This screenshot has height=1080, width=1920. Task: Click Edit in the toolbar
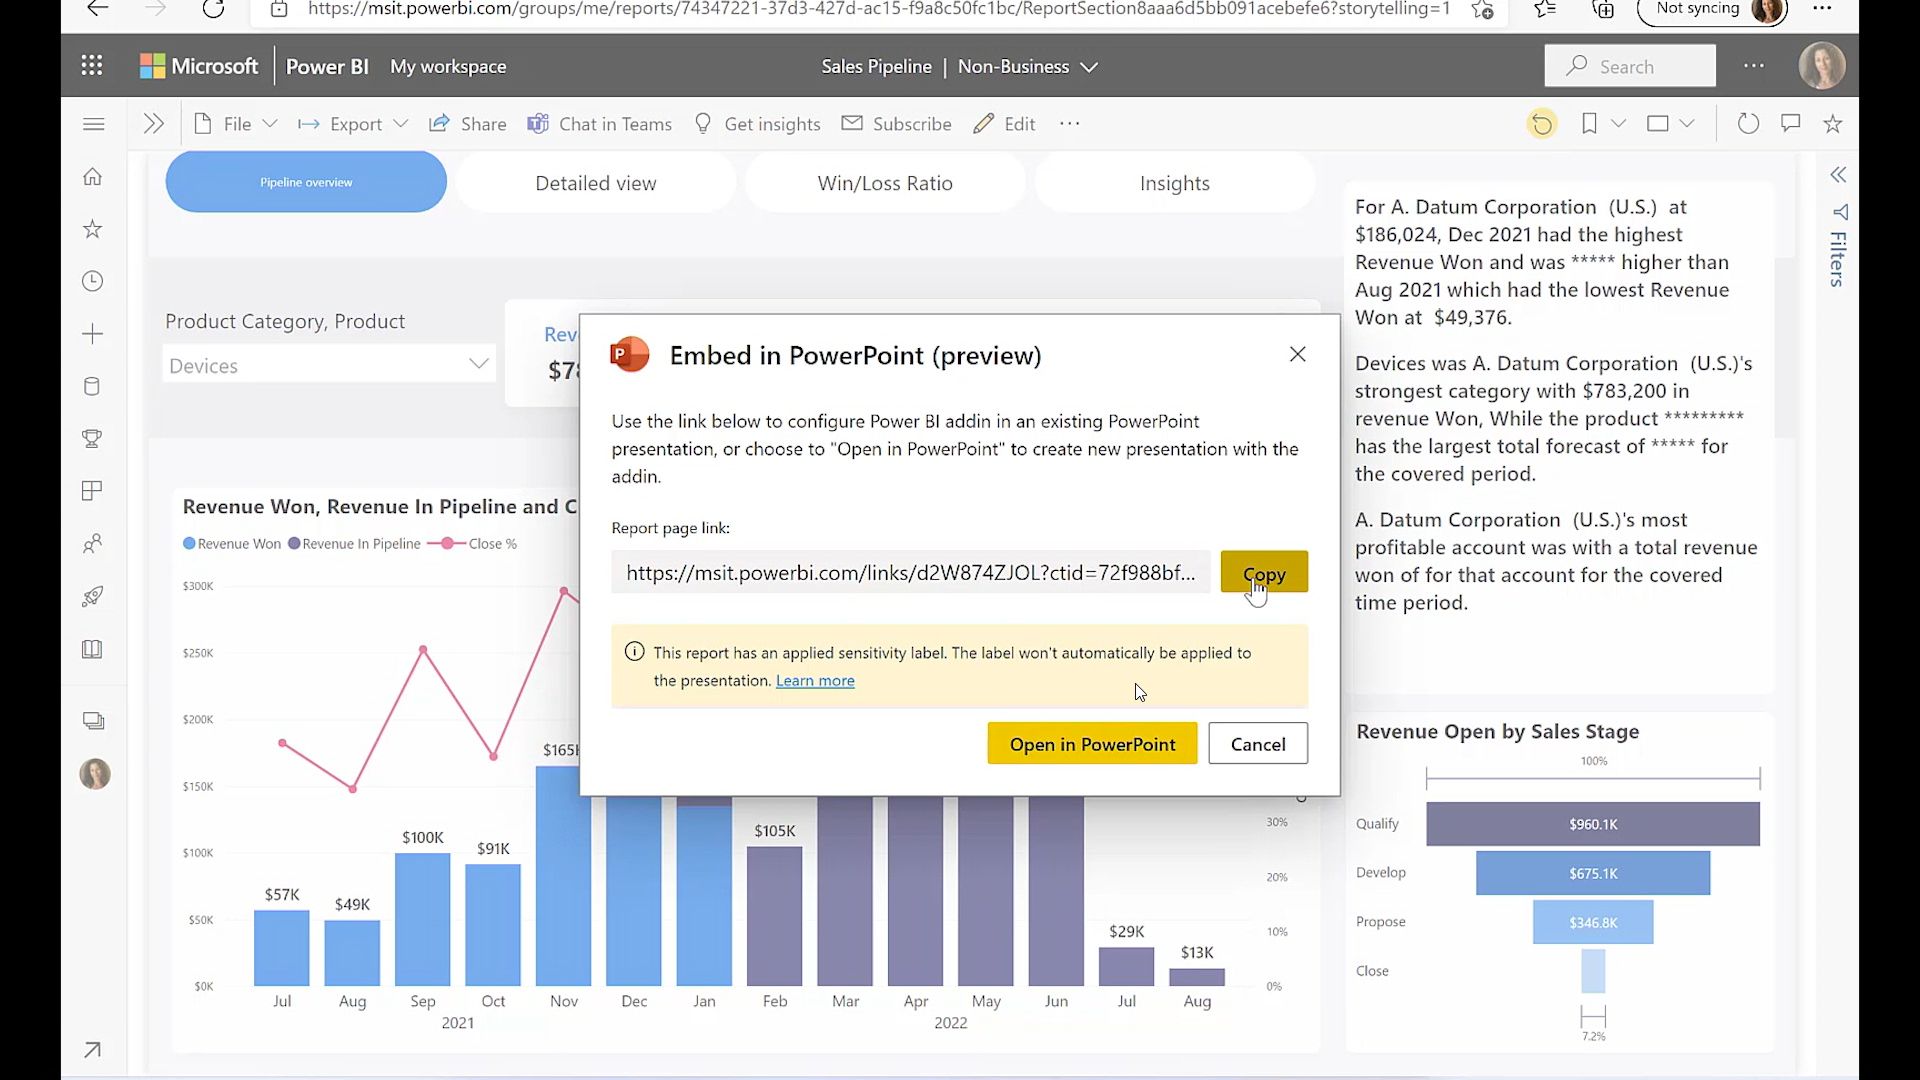[1004, 124]
